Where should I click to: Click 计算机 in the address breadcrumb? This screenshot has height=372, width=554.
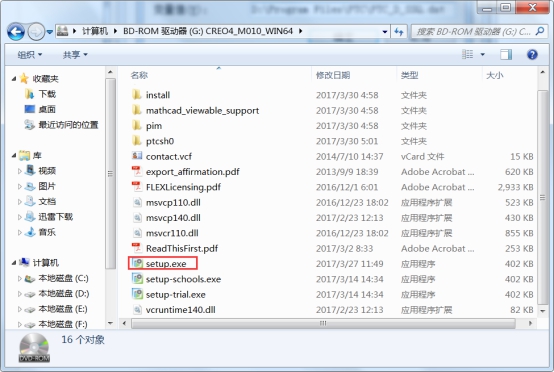pos(95,31)
